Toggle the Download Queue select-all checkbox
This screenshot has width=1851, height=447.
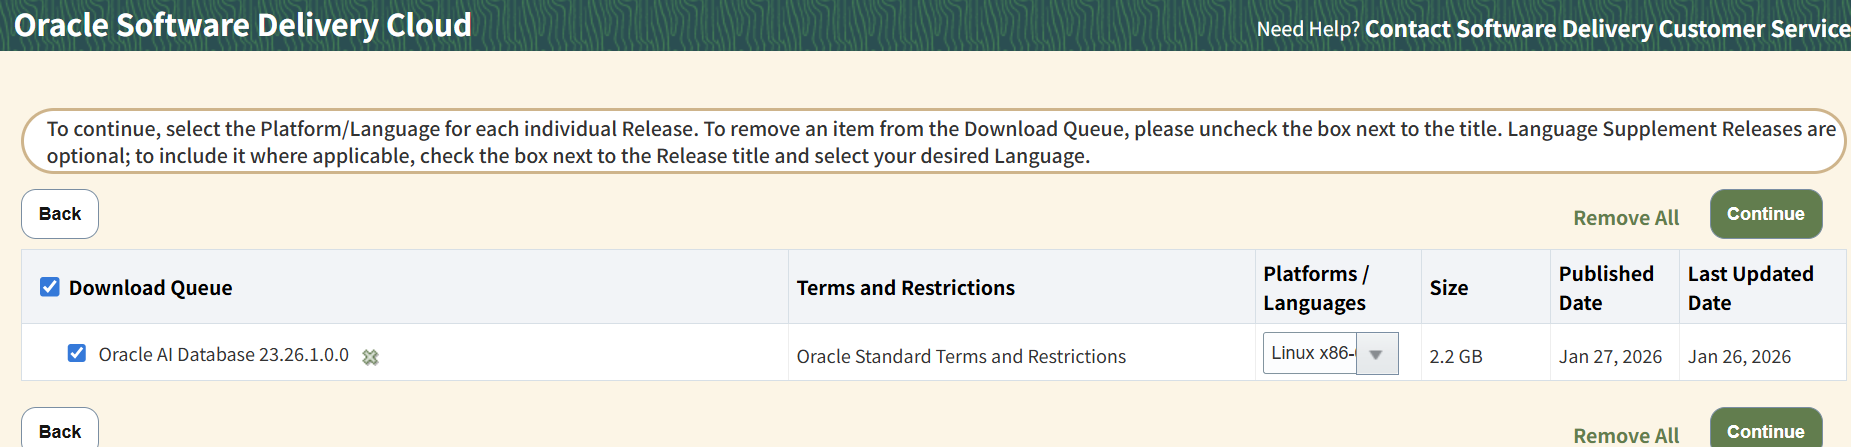coord(50,287)
